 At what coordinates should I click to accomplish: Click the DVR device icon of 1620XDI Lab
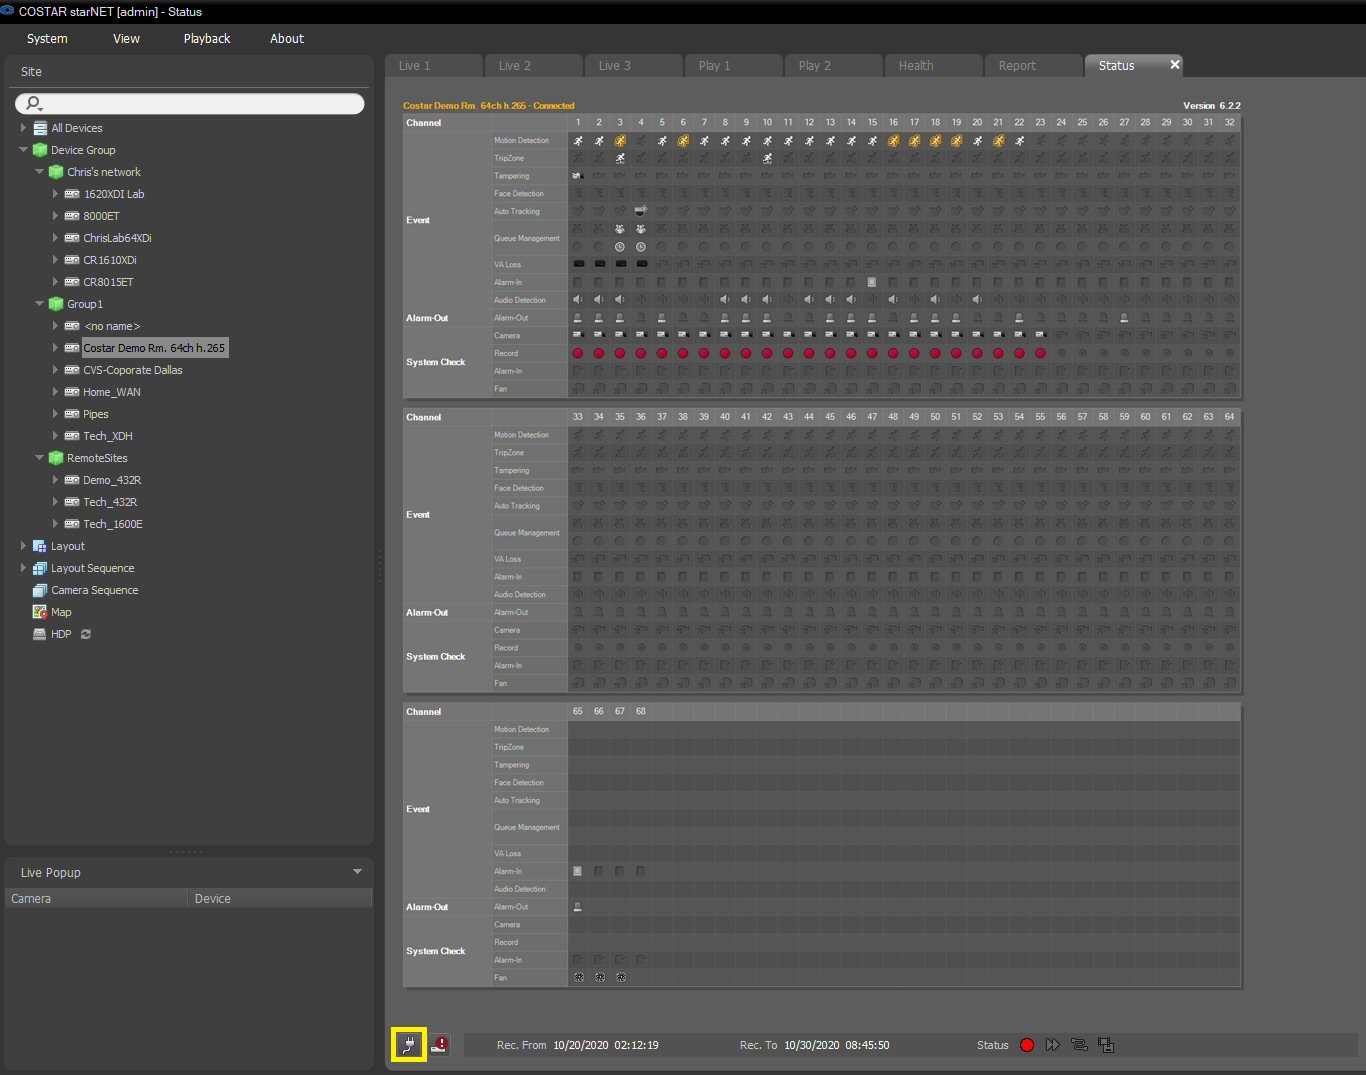tap(72, 194)
